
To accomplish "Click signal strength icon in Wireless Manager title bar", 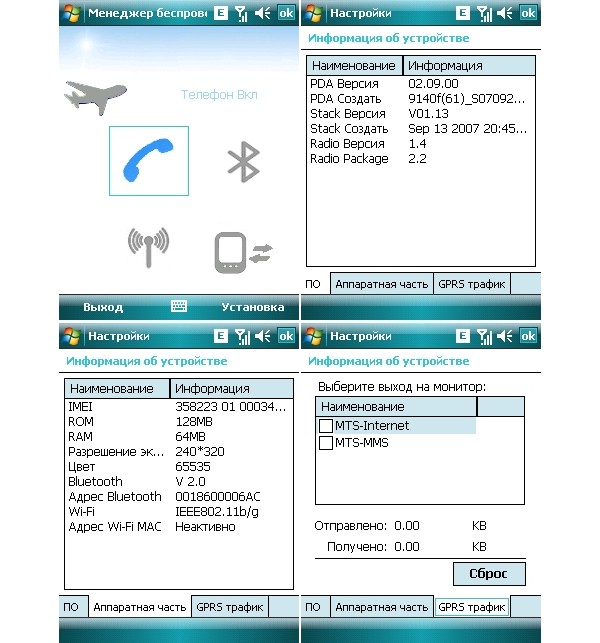I will point(242,14).
